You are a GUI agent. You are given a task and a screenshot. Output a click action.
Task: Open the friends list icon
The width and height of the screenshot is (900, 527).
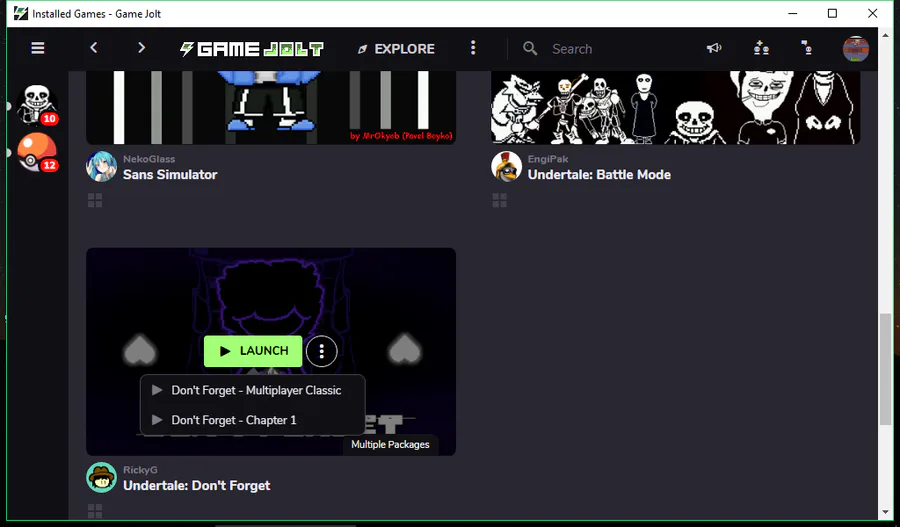pos(761,48)
